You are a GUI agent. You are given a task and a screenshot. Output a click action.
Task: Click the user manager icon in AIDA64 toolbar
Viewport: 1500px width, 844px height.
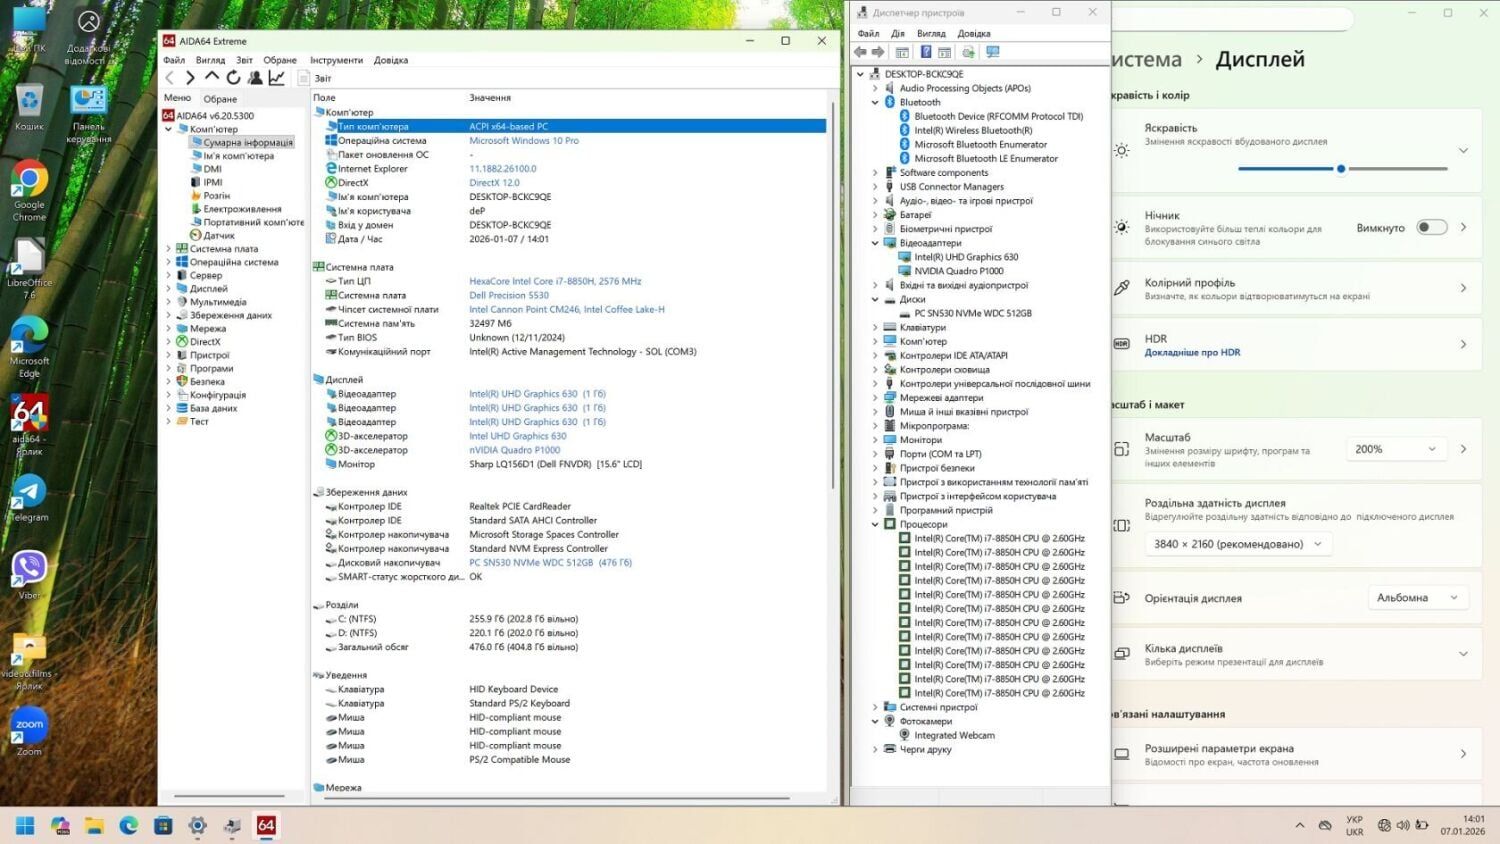click(255, 78)
